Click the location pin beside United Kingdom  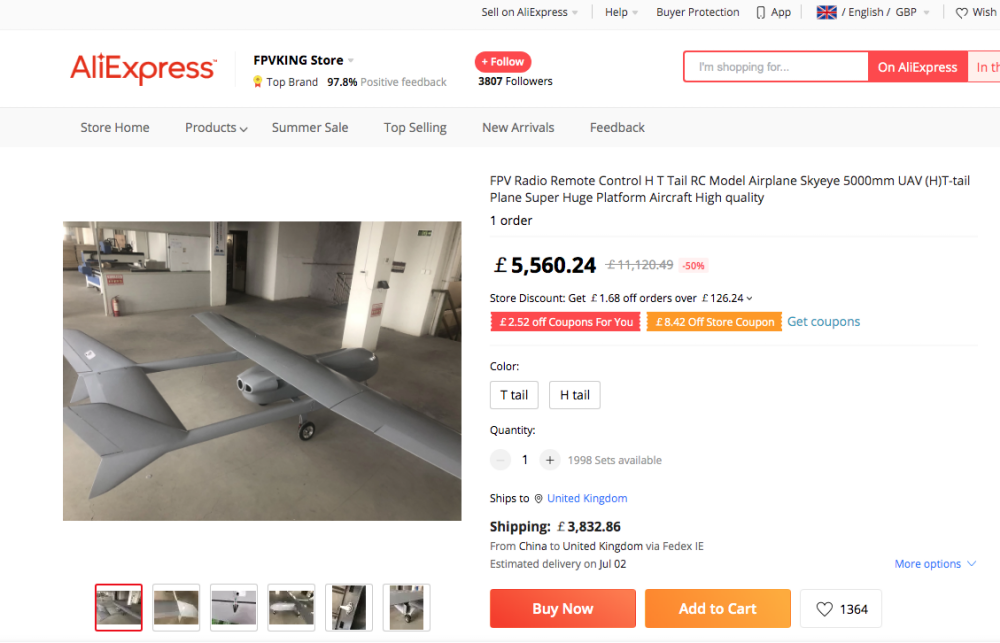[x=538, y=499]
